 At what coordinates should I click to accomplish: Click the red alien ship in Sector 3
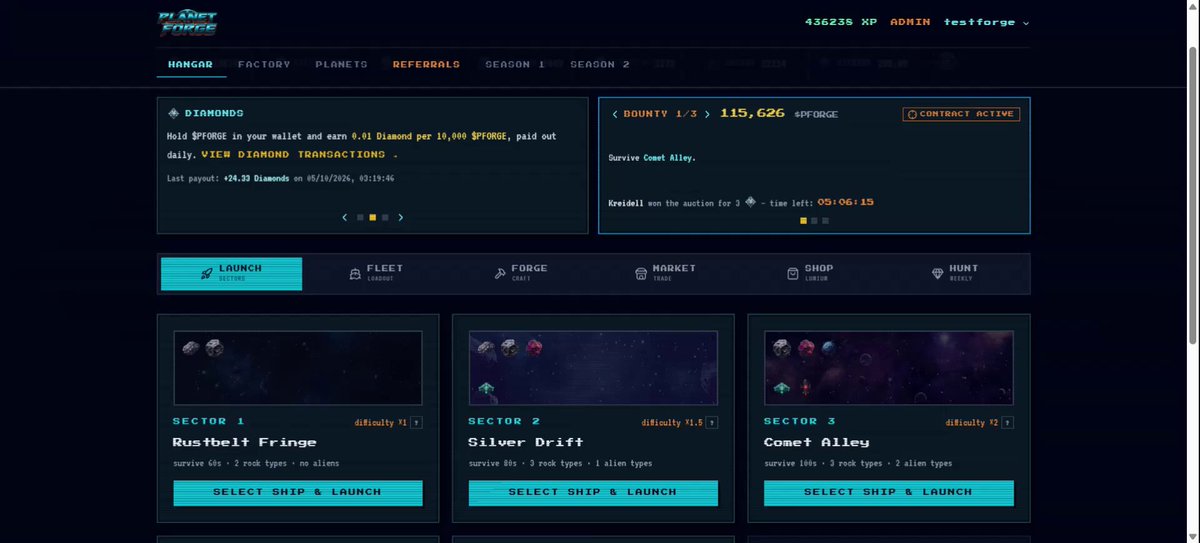pos(803,387)
